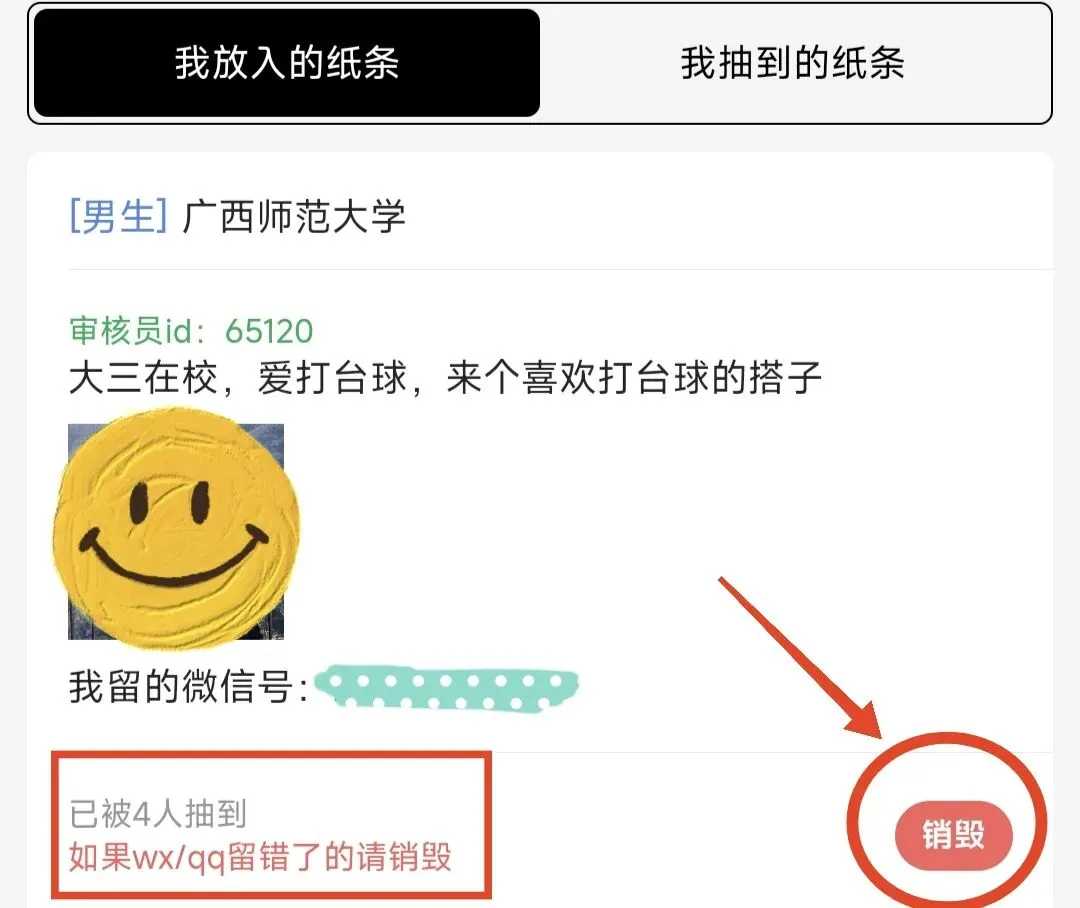Click the 已被4人抽到 status text
Image resolution: width=1080 pixels, height=908 pixels.
pos(158,814)
